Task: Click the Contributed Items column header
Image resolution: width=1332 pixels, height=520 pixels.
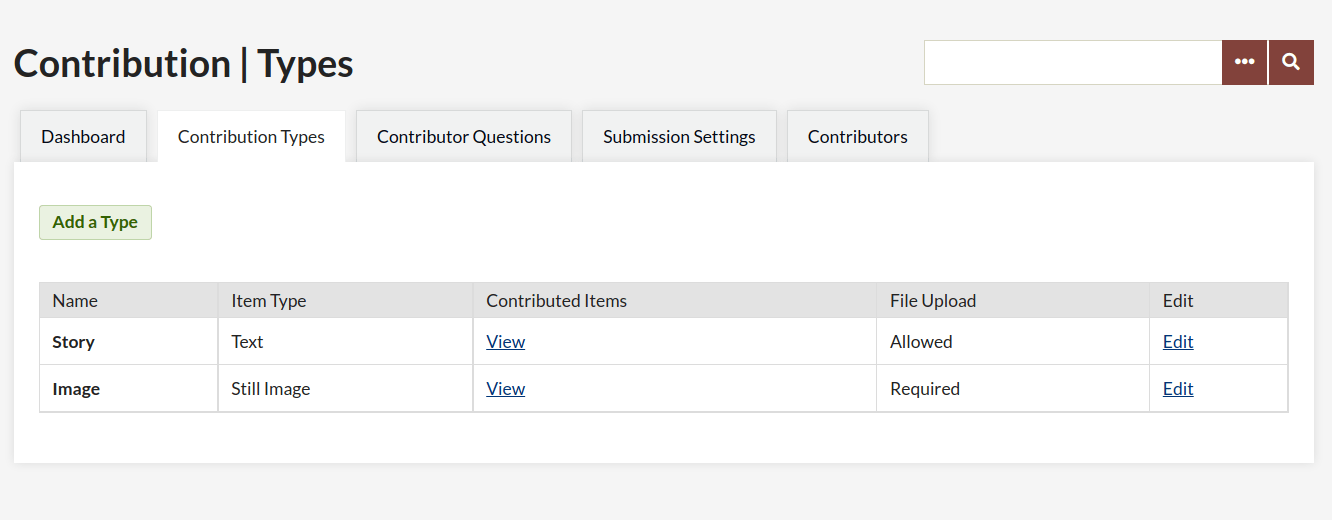Action: pos(556,301)
